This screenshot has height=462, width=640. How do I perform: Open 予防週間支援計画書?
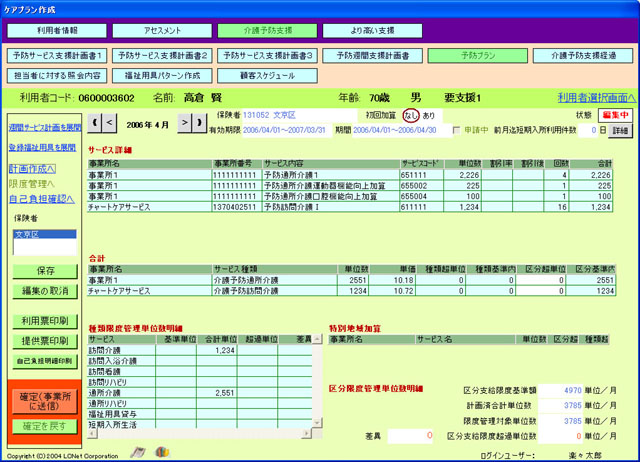tap(372, 56)
